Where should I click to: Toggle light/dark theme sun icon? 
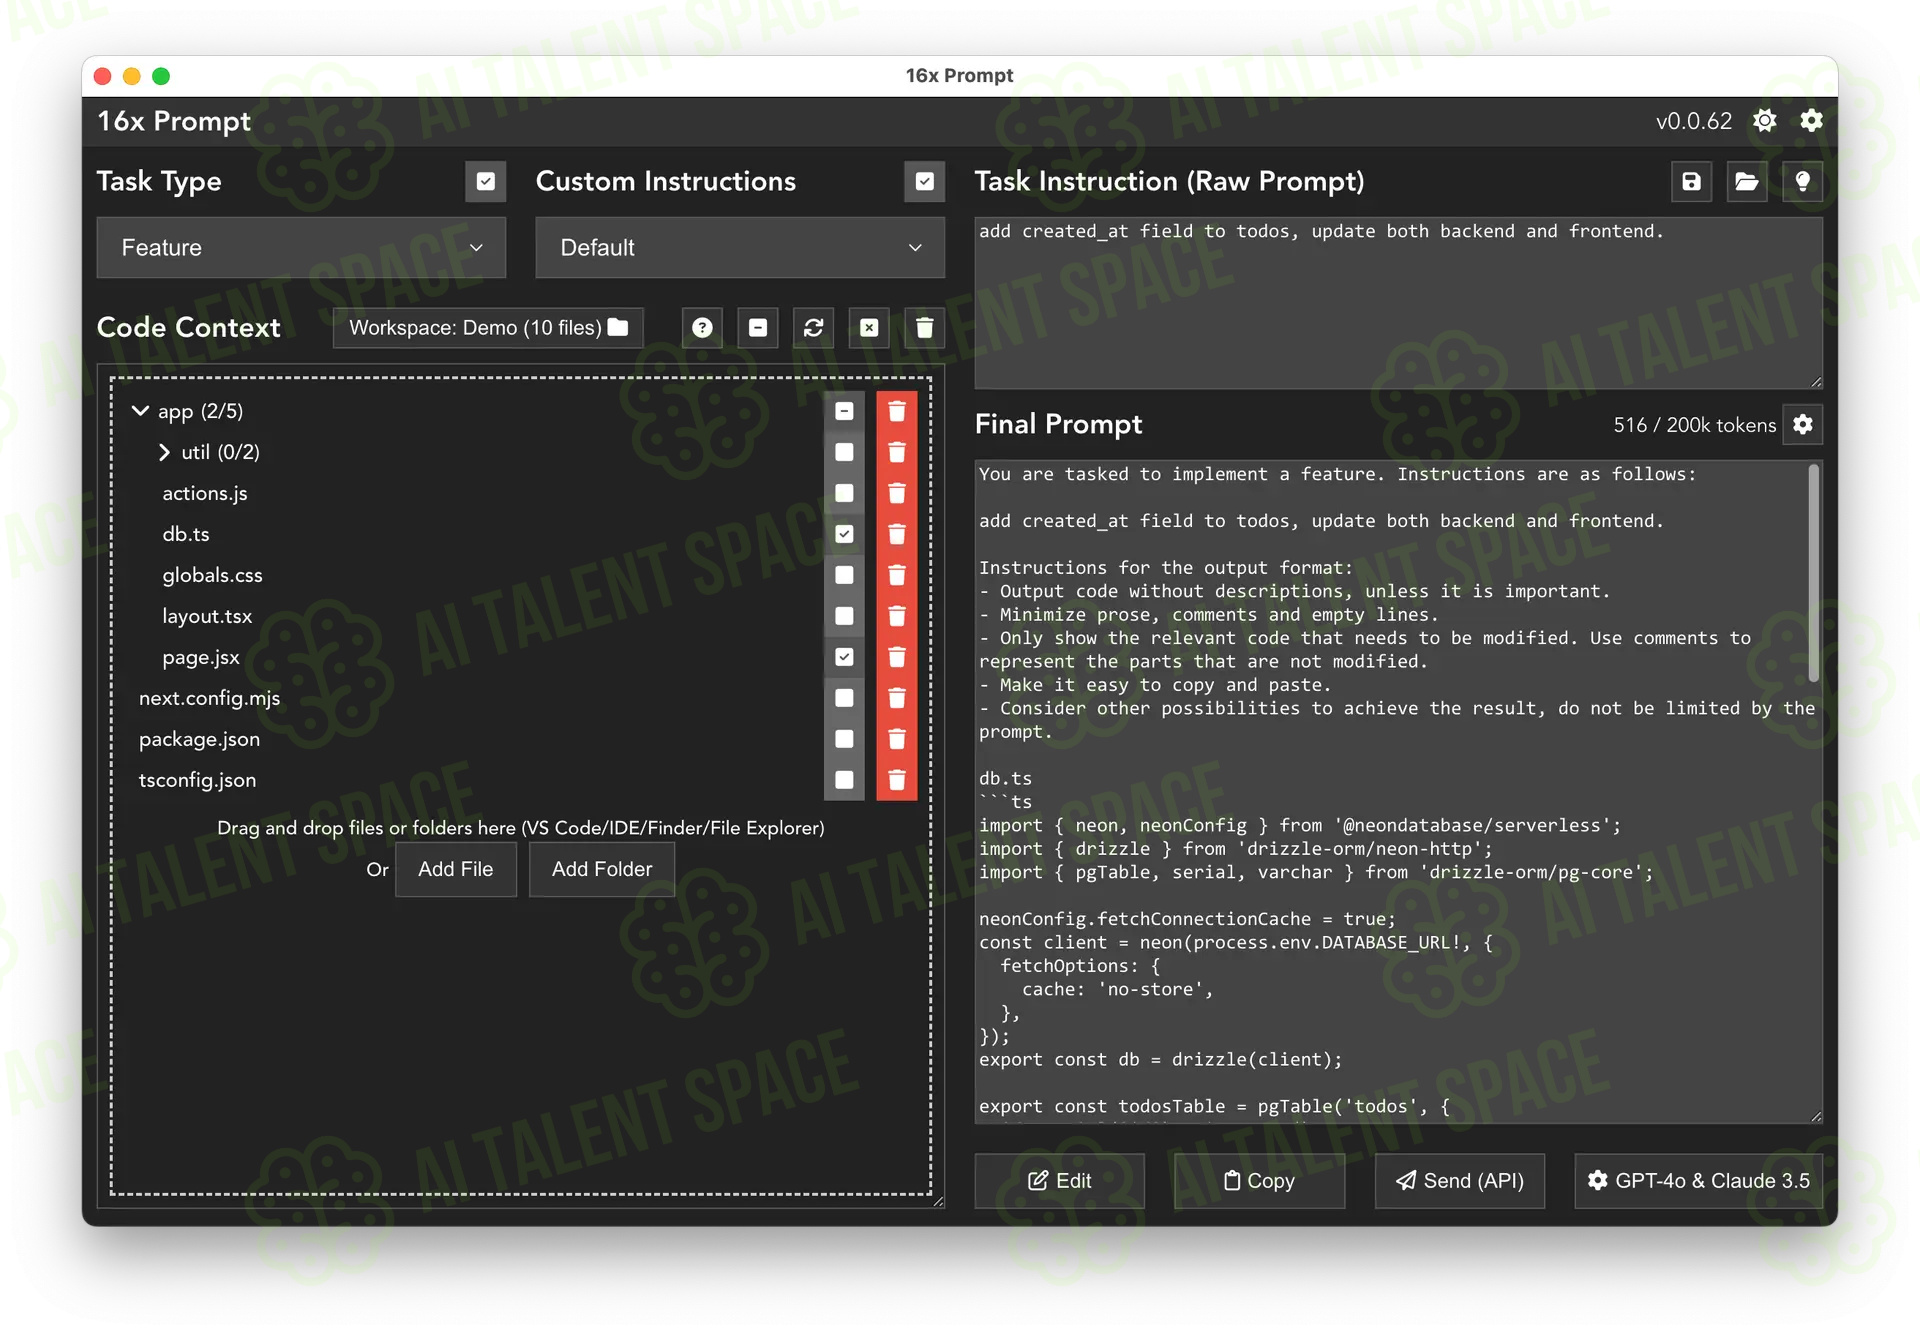point(1765,121)
